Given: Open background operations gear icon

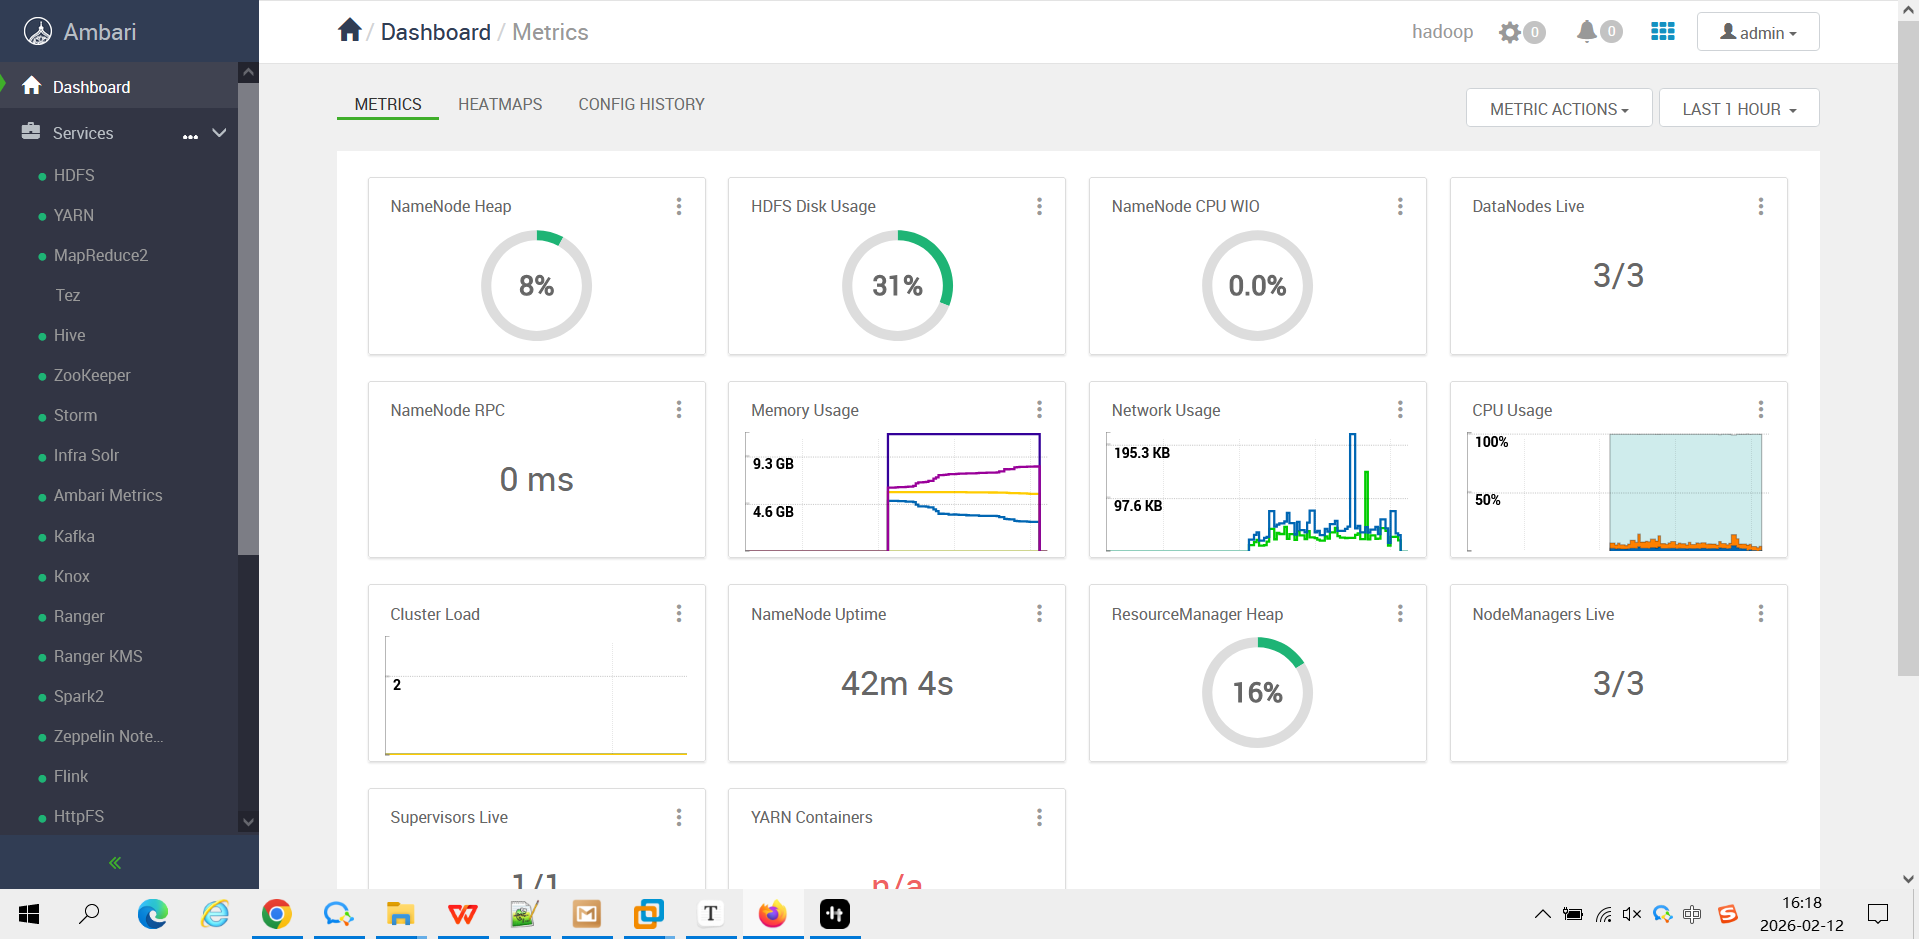Looking at the screenshot, I should [x=1510, y=32].
